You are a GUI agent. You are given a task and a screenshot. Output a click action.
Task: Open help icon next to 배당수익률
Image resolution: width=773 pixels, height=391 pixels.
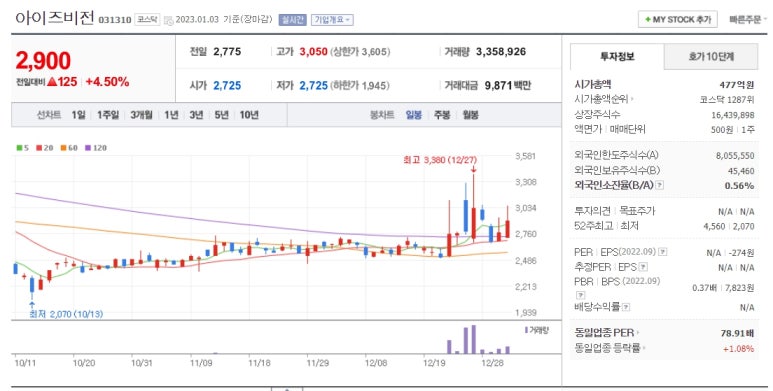click(x=626, y=307)
